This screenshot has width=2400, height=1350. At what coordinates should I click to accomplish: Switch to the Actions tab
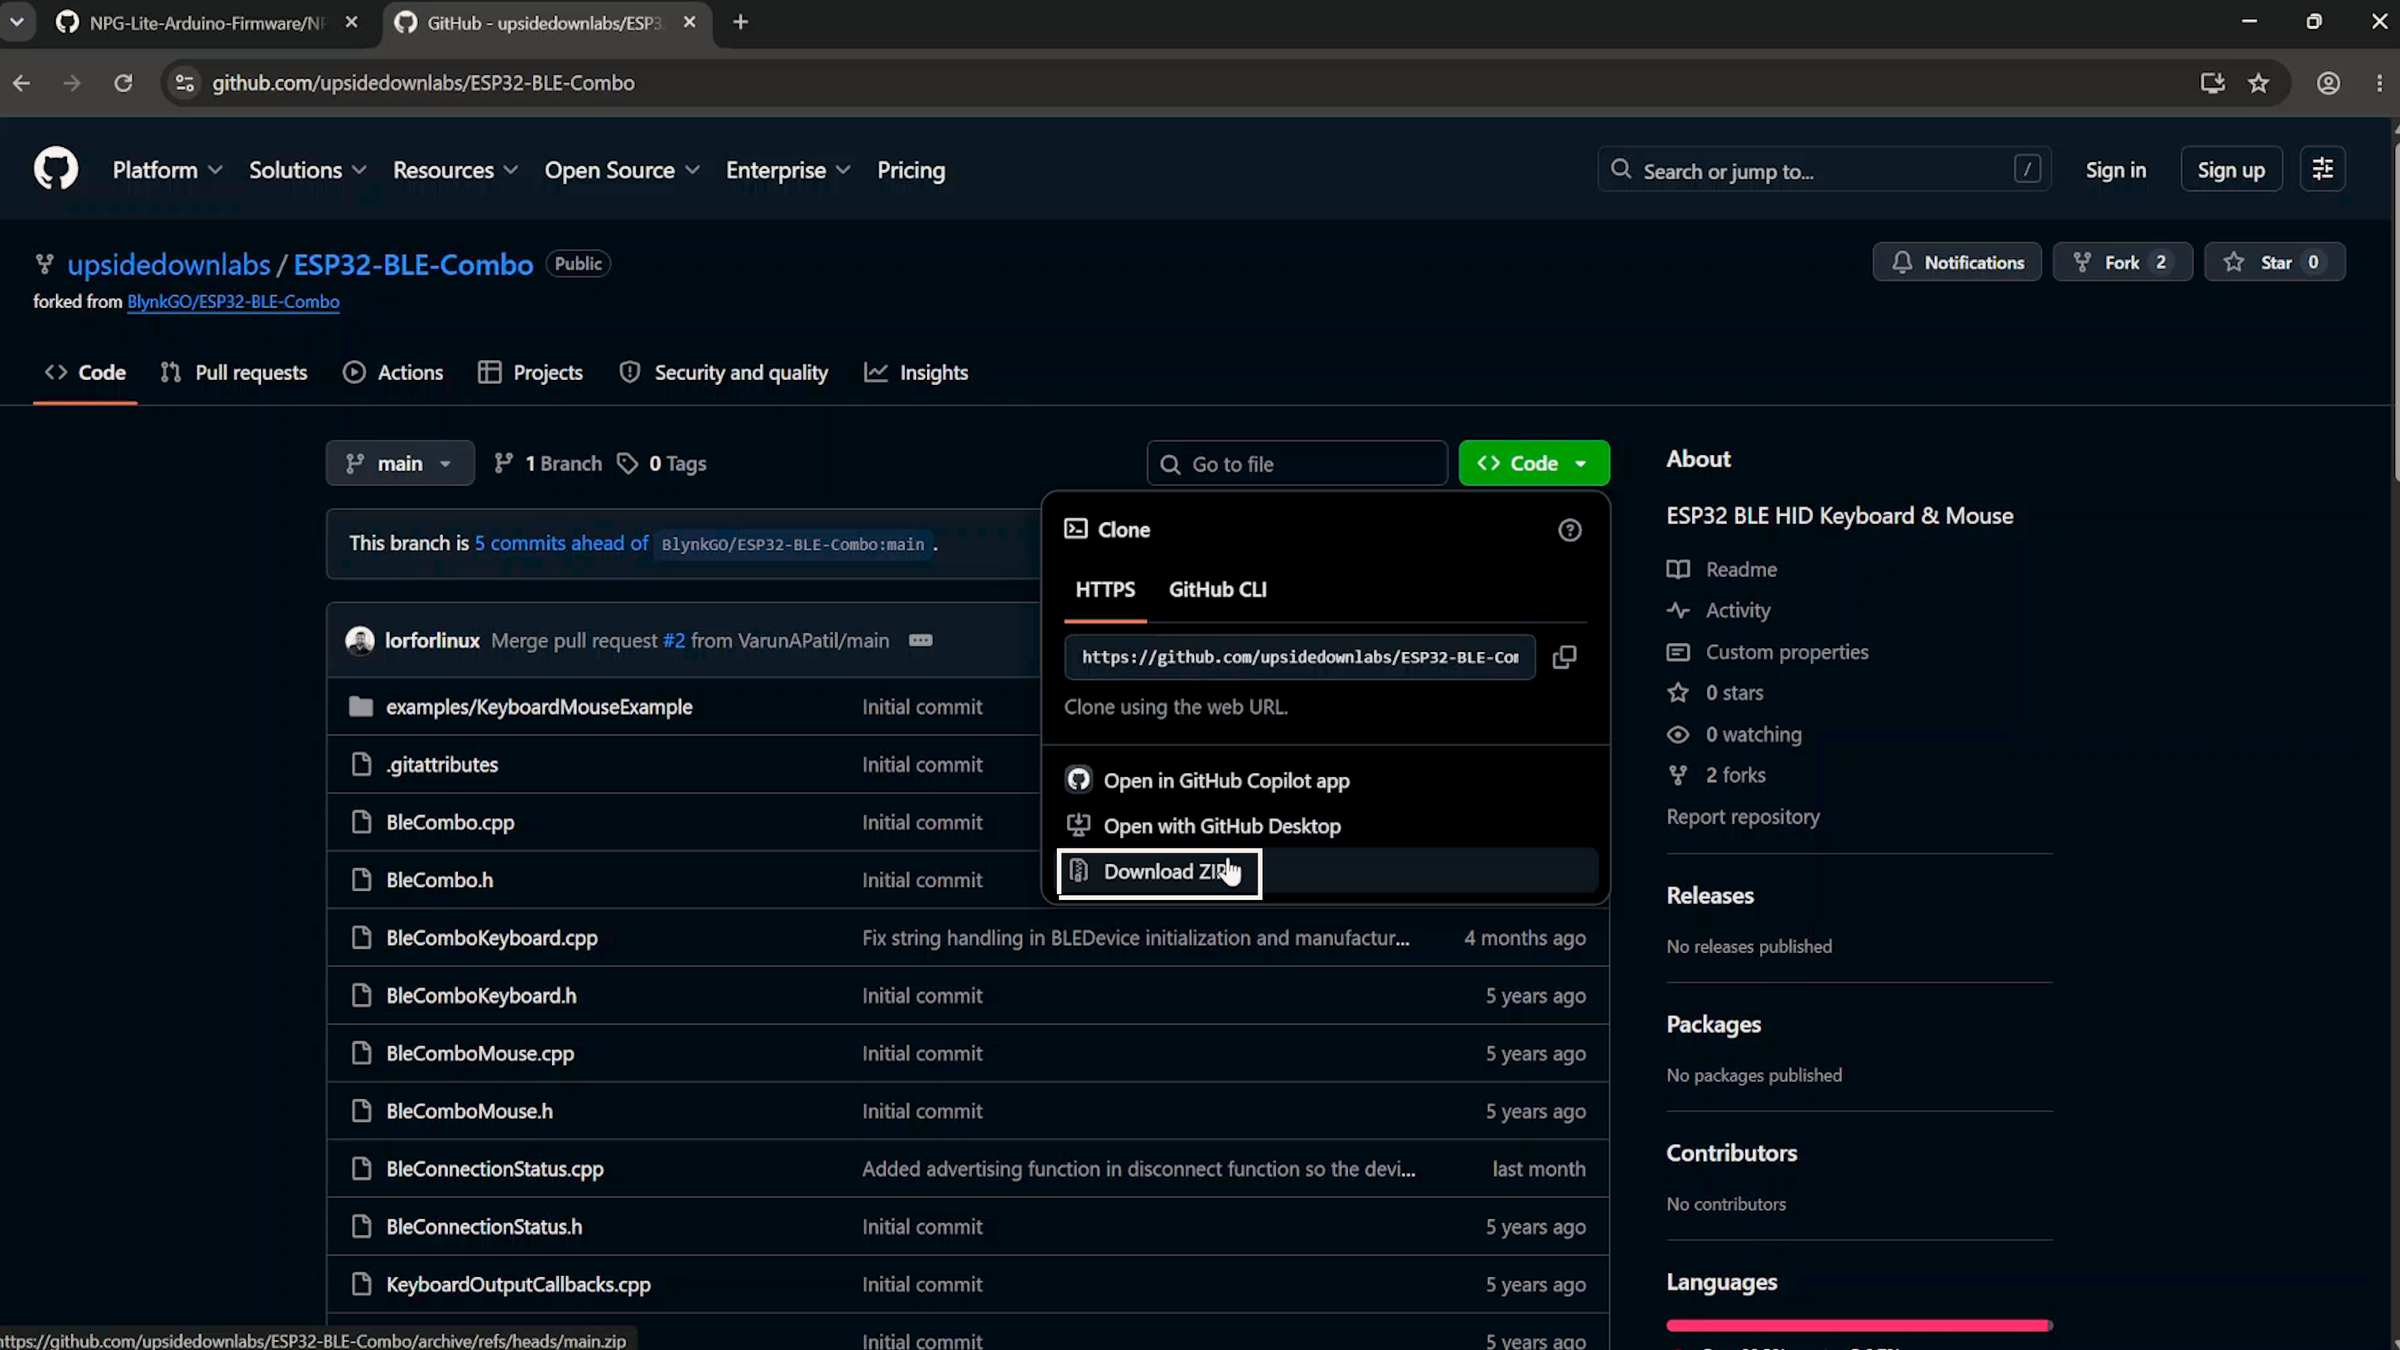tap(393, 372)
